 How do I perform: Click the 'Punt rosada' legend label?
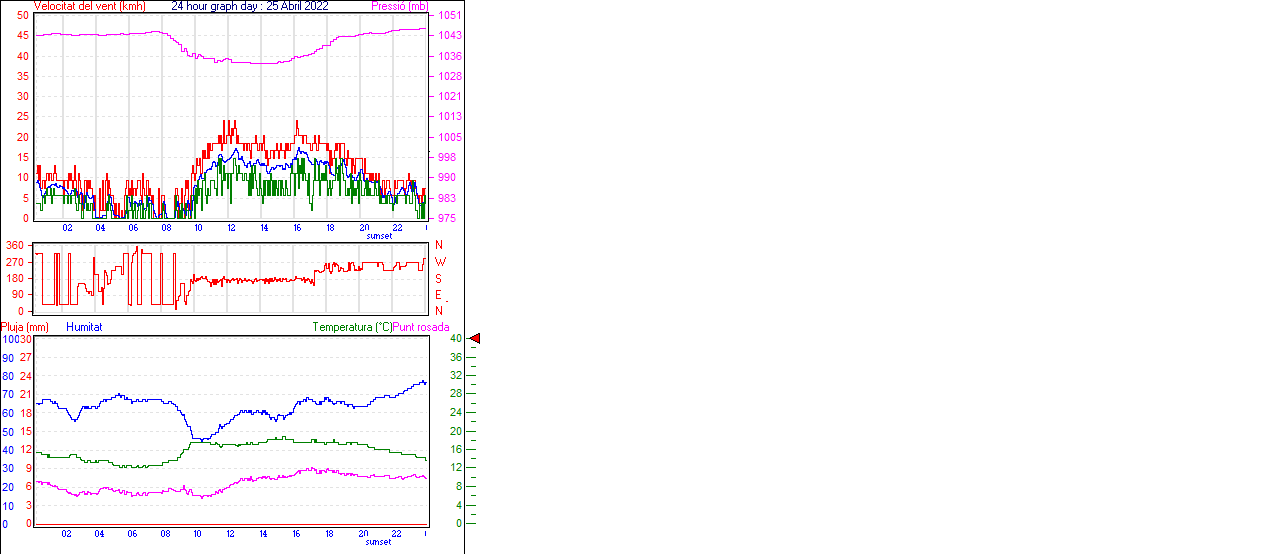pos(421,327)
